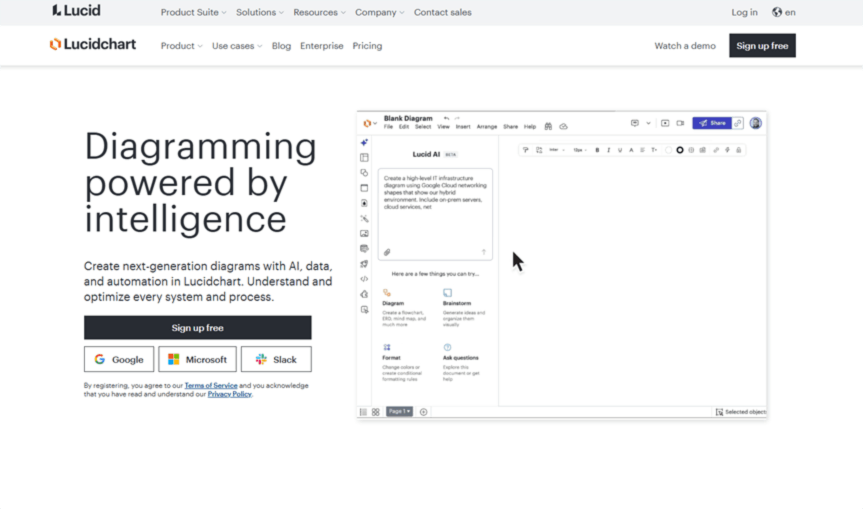Screen dimensions: 863x509
Task: Click the wide Sign up free button
Action: point(197,328)
